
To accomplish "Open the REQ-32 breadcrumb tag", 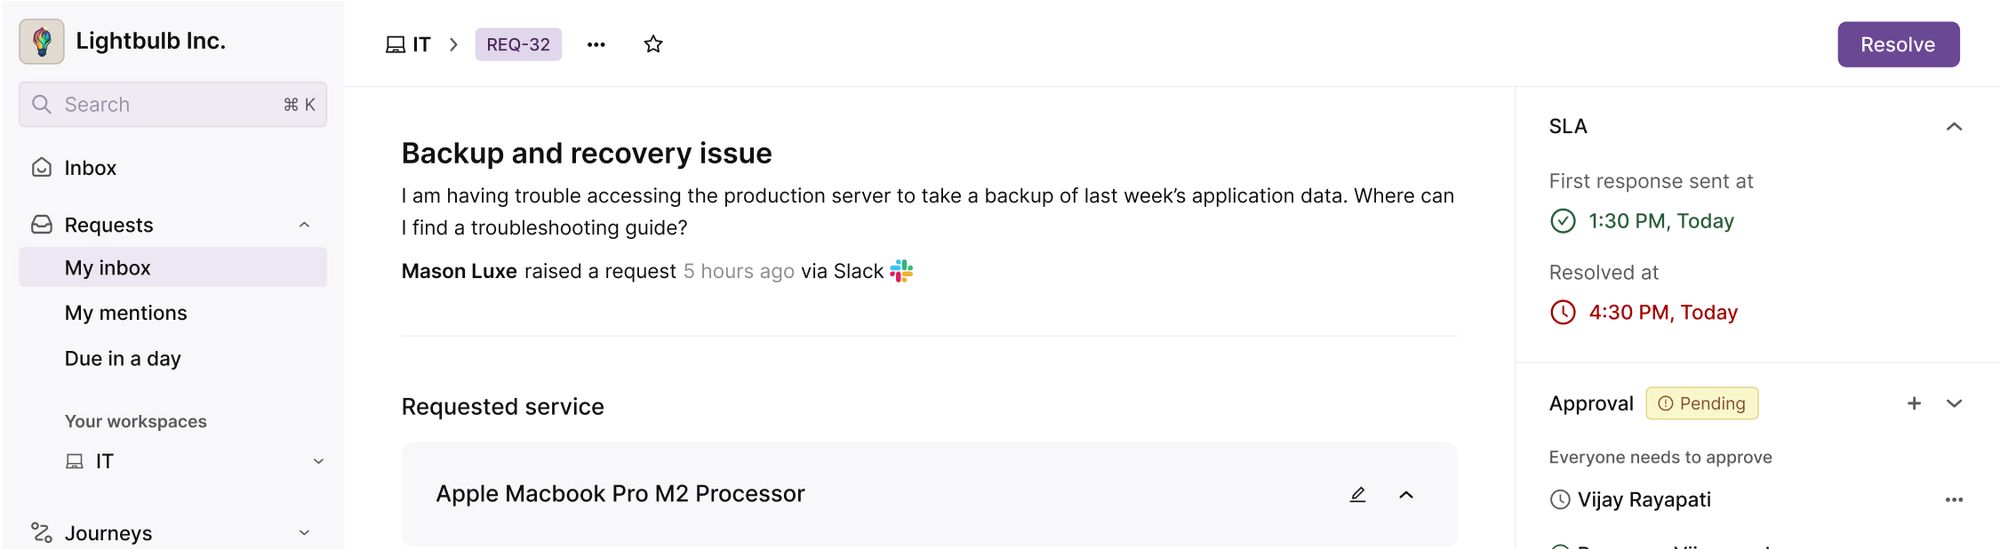I will coord(518,44).
